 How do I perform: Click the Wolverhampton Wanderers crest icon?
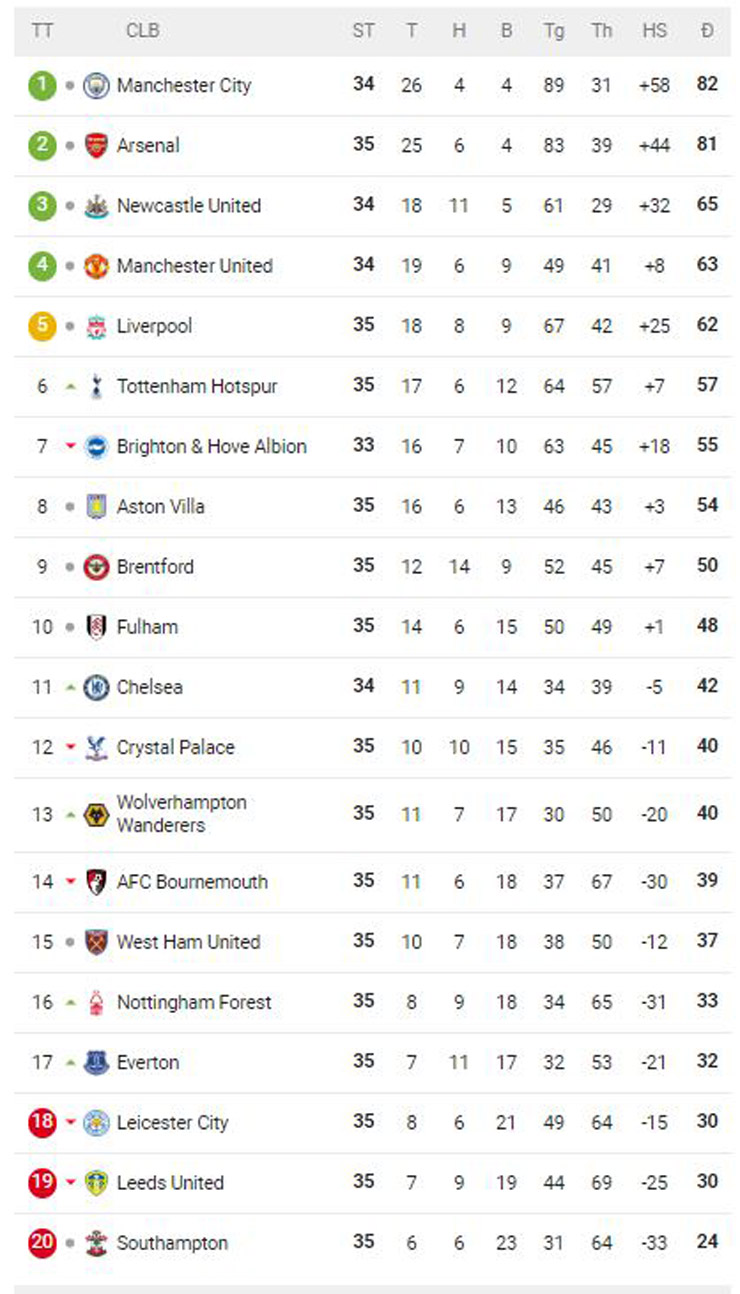tap(96, 814)
